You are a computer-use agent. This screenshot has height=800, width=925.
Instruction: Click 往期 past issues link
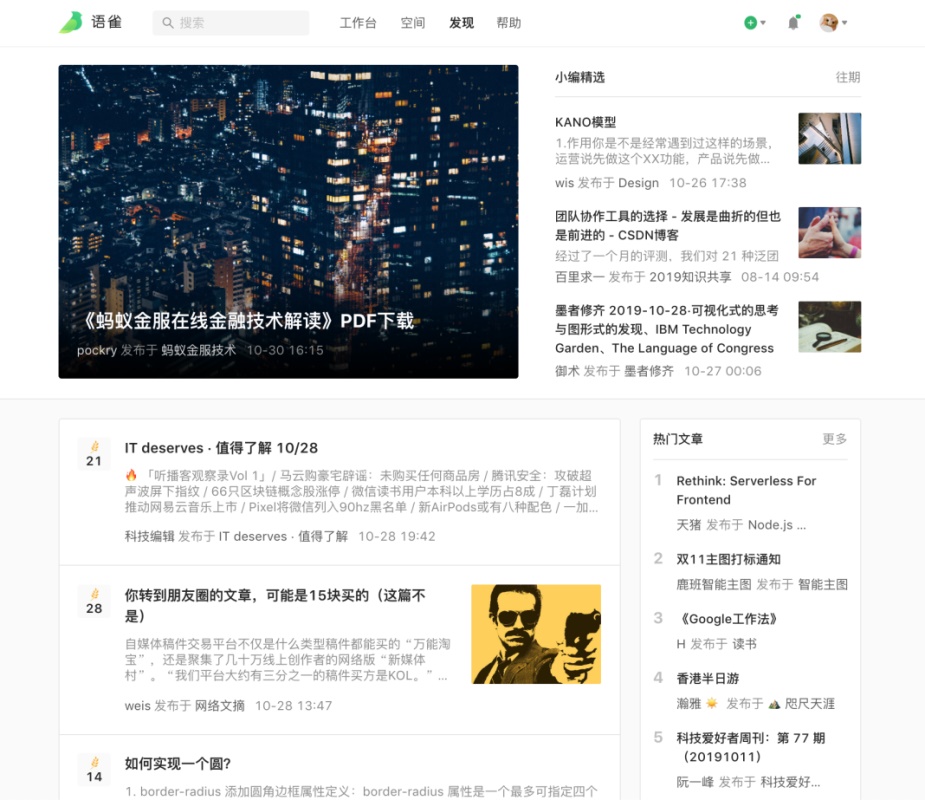[848, 77]
